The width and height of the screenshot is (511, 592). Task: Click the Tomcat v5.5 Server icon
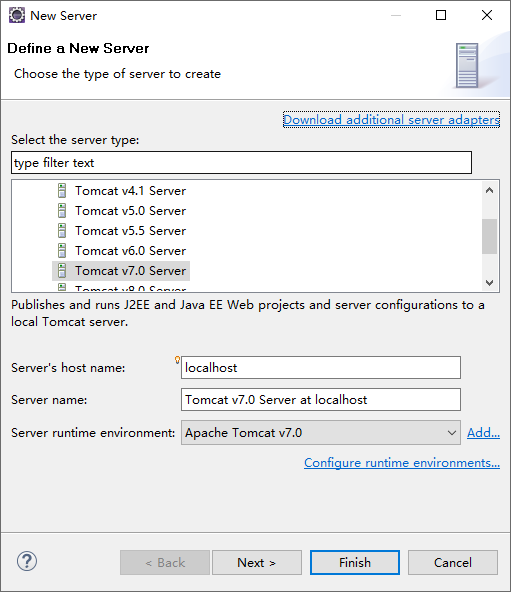click(x=62, y=231)
